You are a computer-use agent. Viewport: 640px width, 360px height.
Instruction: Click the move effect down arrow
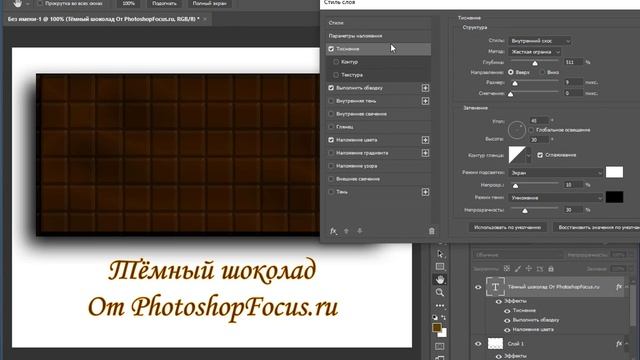click(360, 231)
